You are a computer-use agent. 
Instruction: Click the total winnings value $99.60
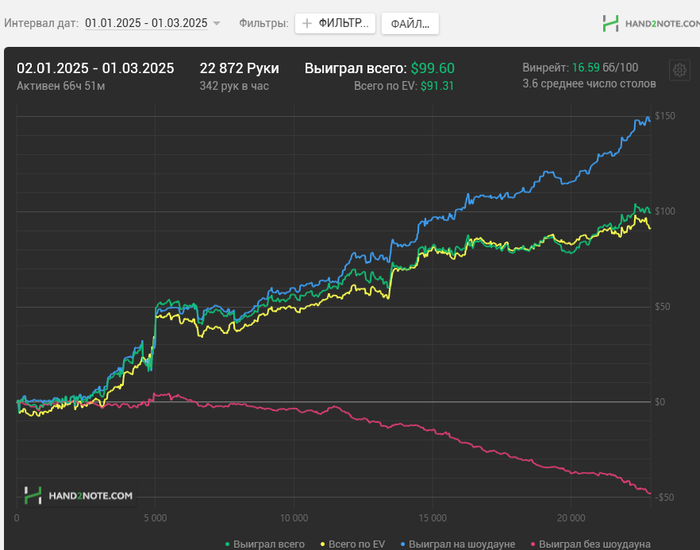[433, 68]
